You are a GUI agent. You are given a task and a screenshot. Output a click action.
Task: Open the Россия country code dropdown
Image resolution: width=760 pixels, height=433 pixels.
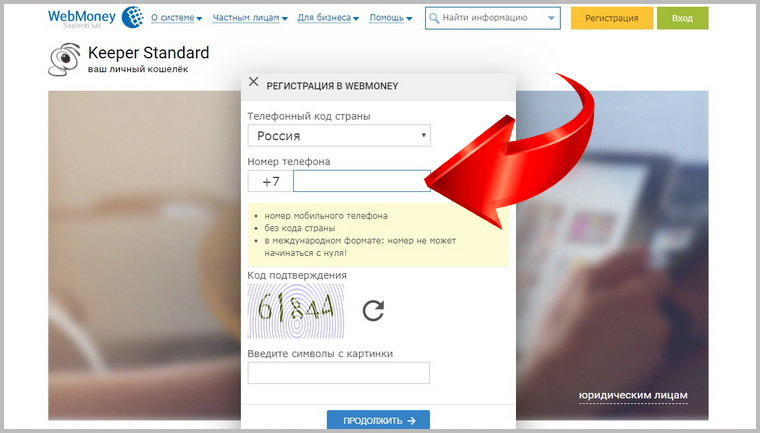pyautogui.click(x=339, y=136)
